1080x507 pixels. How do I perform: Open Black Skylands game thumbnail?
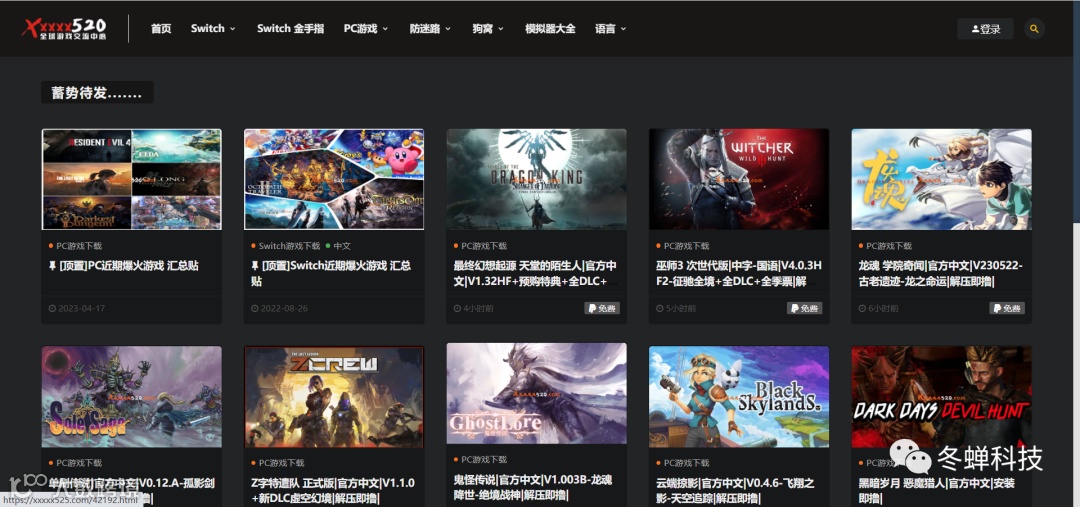pyautogui.click(x=739, y=397)
